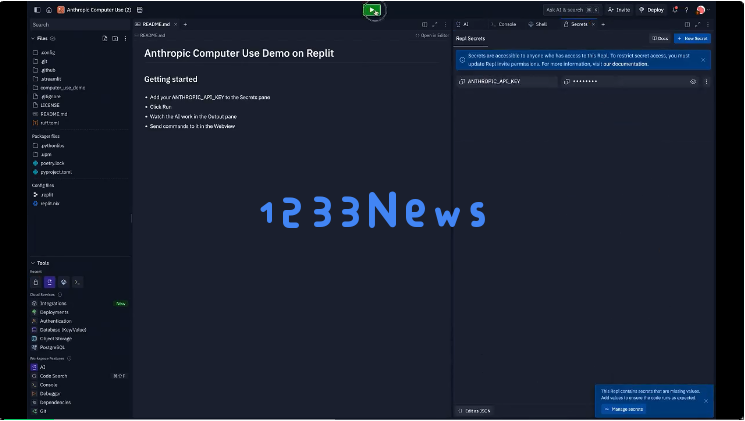This screenshot has height=421, width=745.
Task: Create a new folder via Files header icon
Action: pyautogui.click(x=115, y=38)
